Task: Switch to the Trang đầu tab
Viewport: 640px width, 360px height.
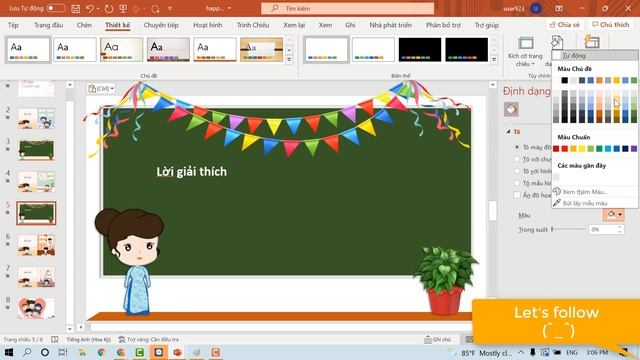Action: [x=49, y=25]
